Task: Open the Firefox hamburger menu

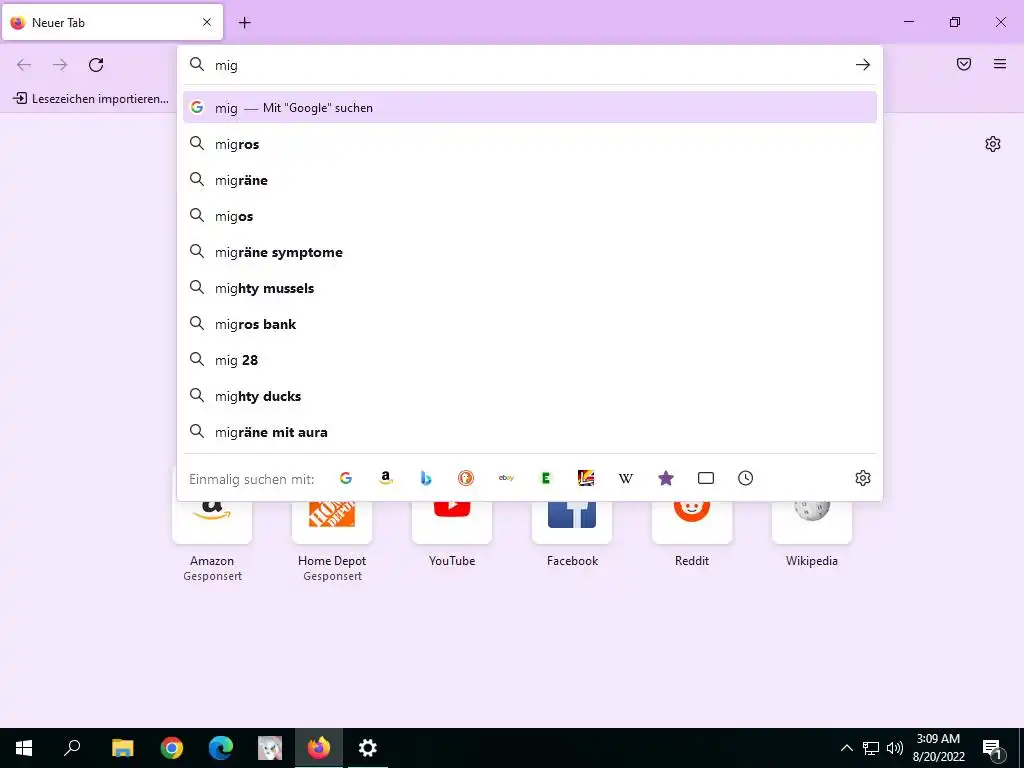Action: coord(1000,64)
